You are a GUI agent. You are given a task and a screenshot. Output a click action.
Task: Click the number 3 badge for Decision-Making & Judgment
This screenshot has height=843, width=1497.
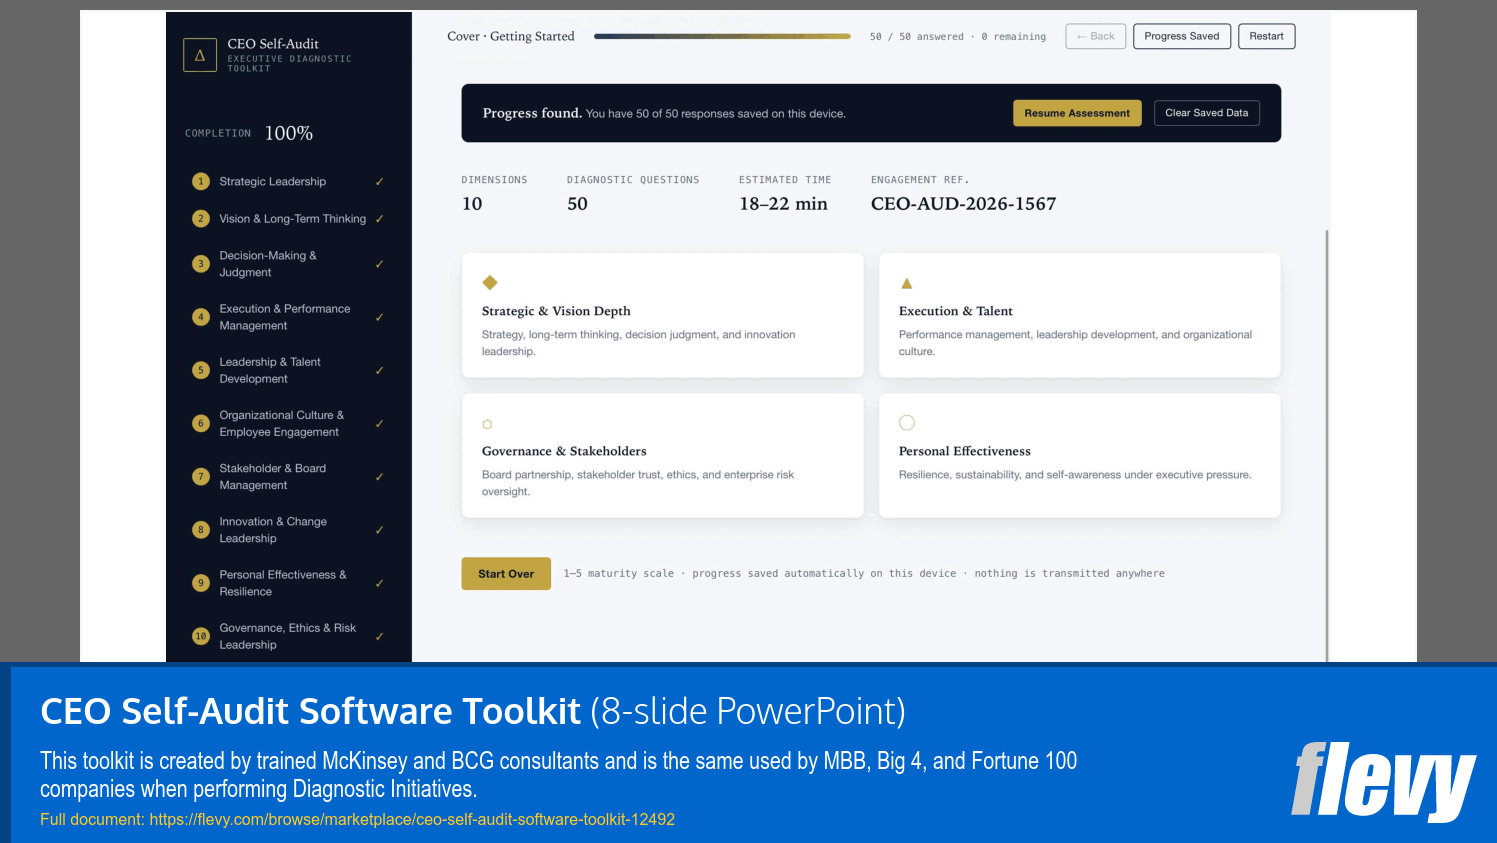(x=201, y=264)
